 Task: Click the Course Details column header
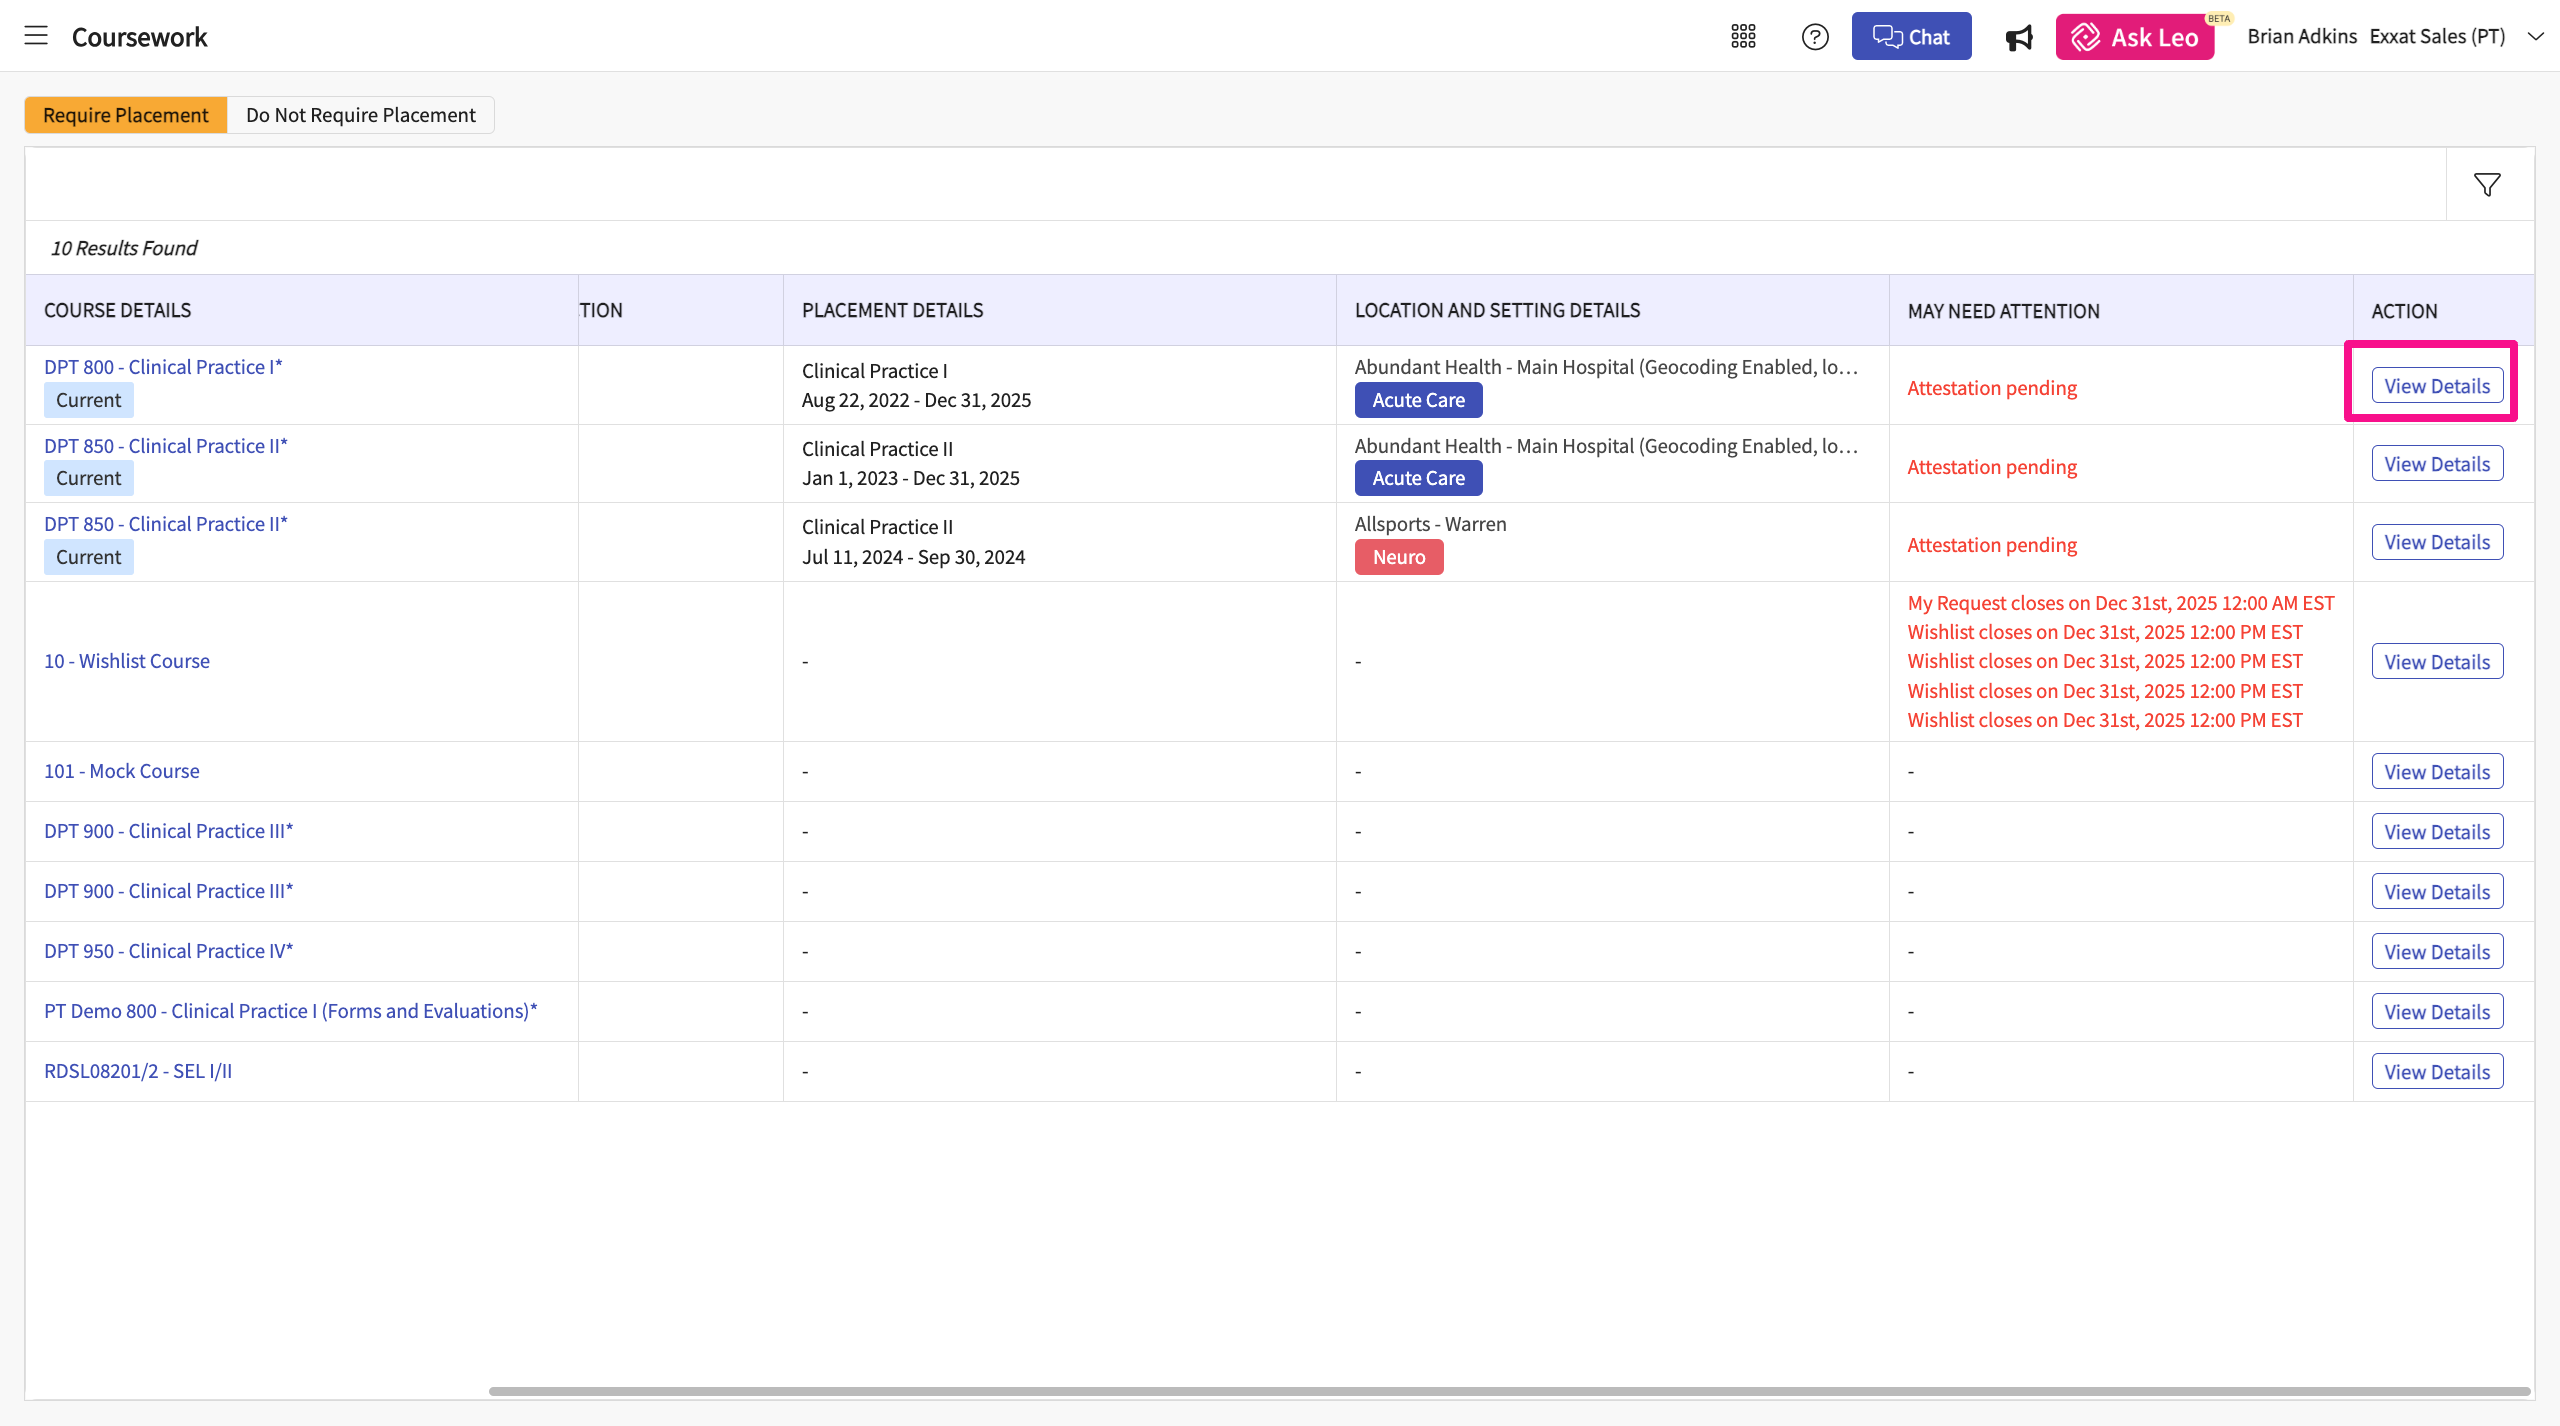(118, 311)
